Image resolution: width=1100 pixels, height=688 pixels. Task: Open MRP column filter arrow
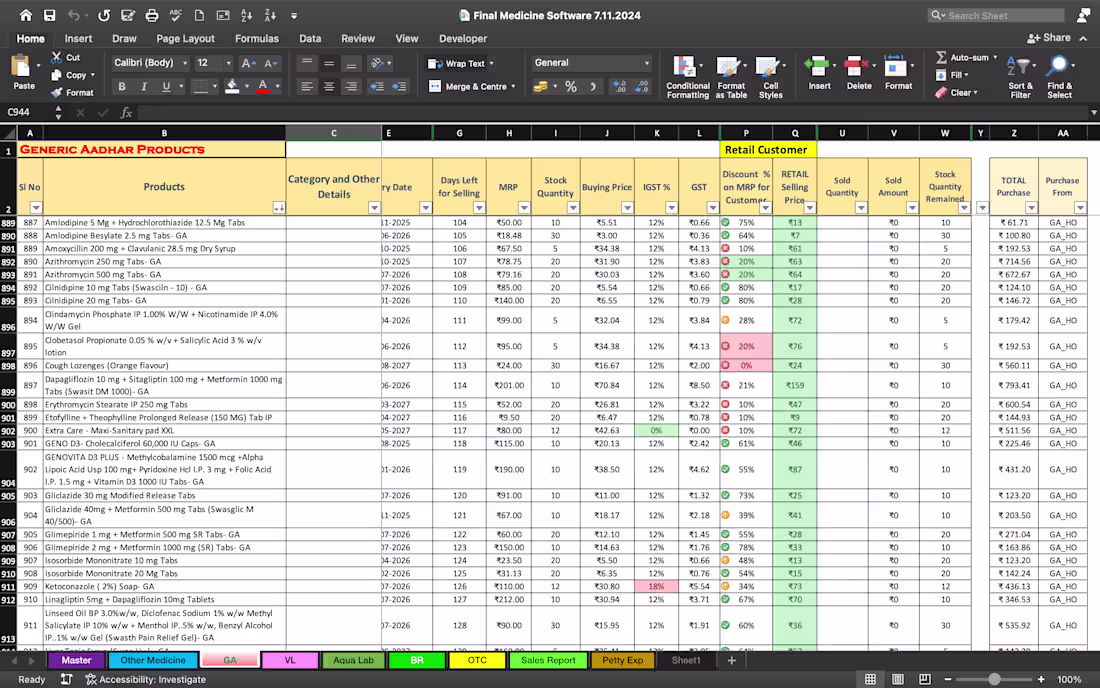click(524, 208)
